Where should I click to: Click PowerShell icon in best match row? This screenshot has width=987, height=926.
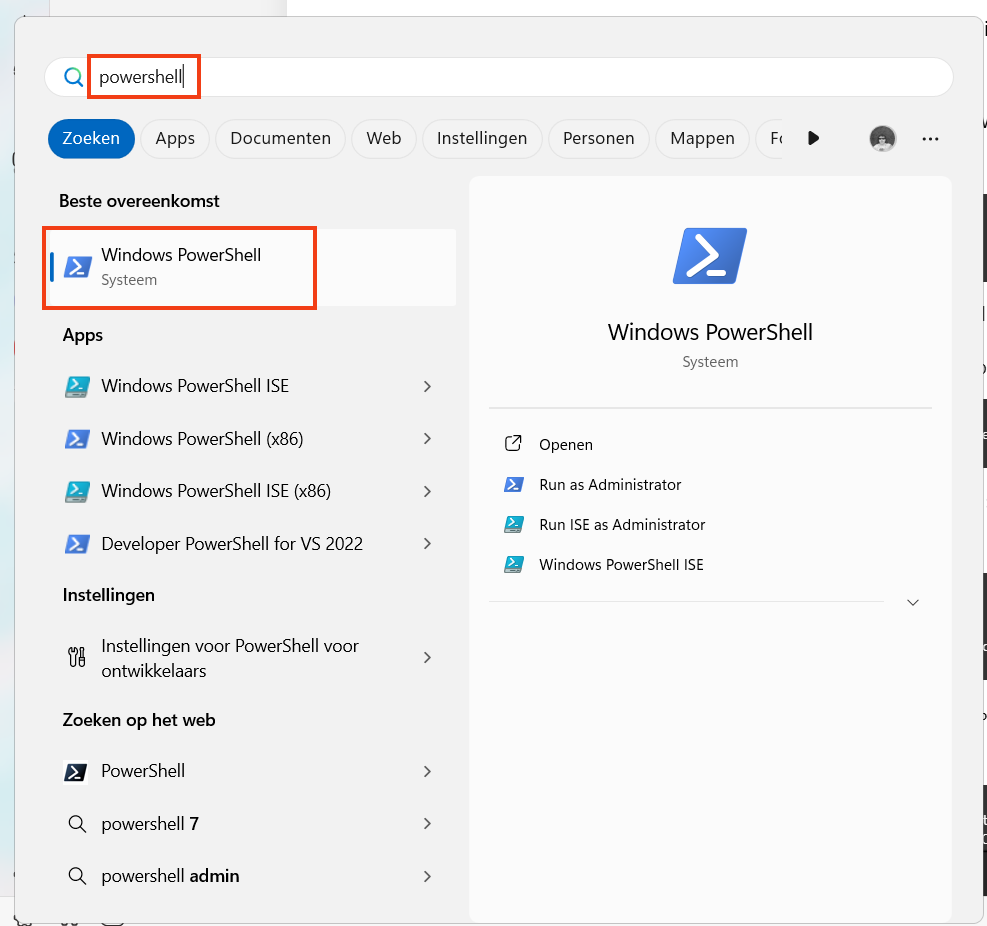coord(77,267)
